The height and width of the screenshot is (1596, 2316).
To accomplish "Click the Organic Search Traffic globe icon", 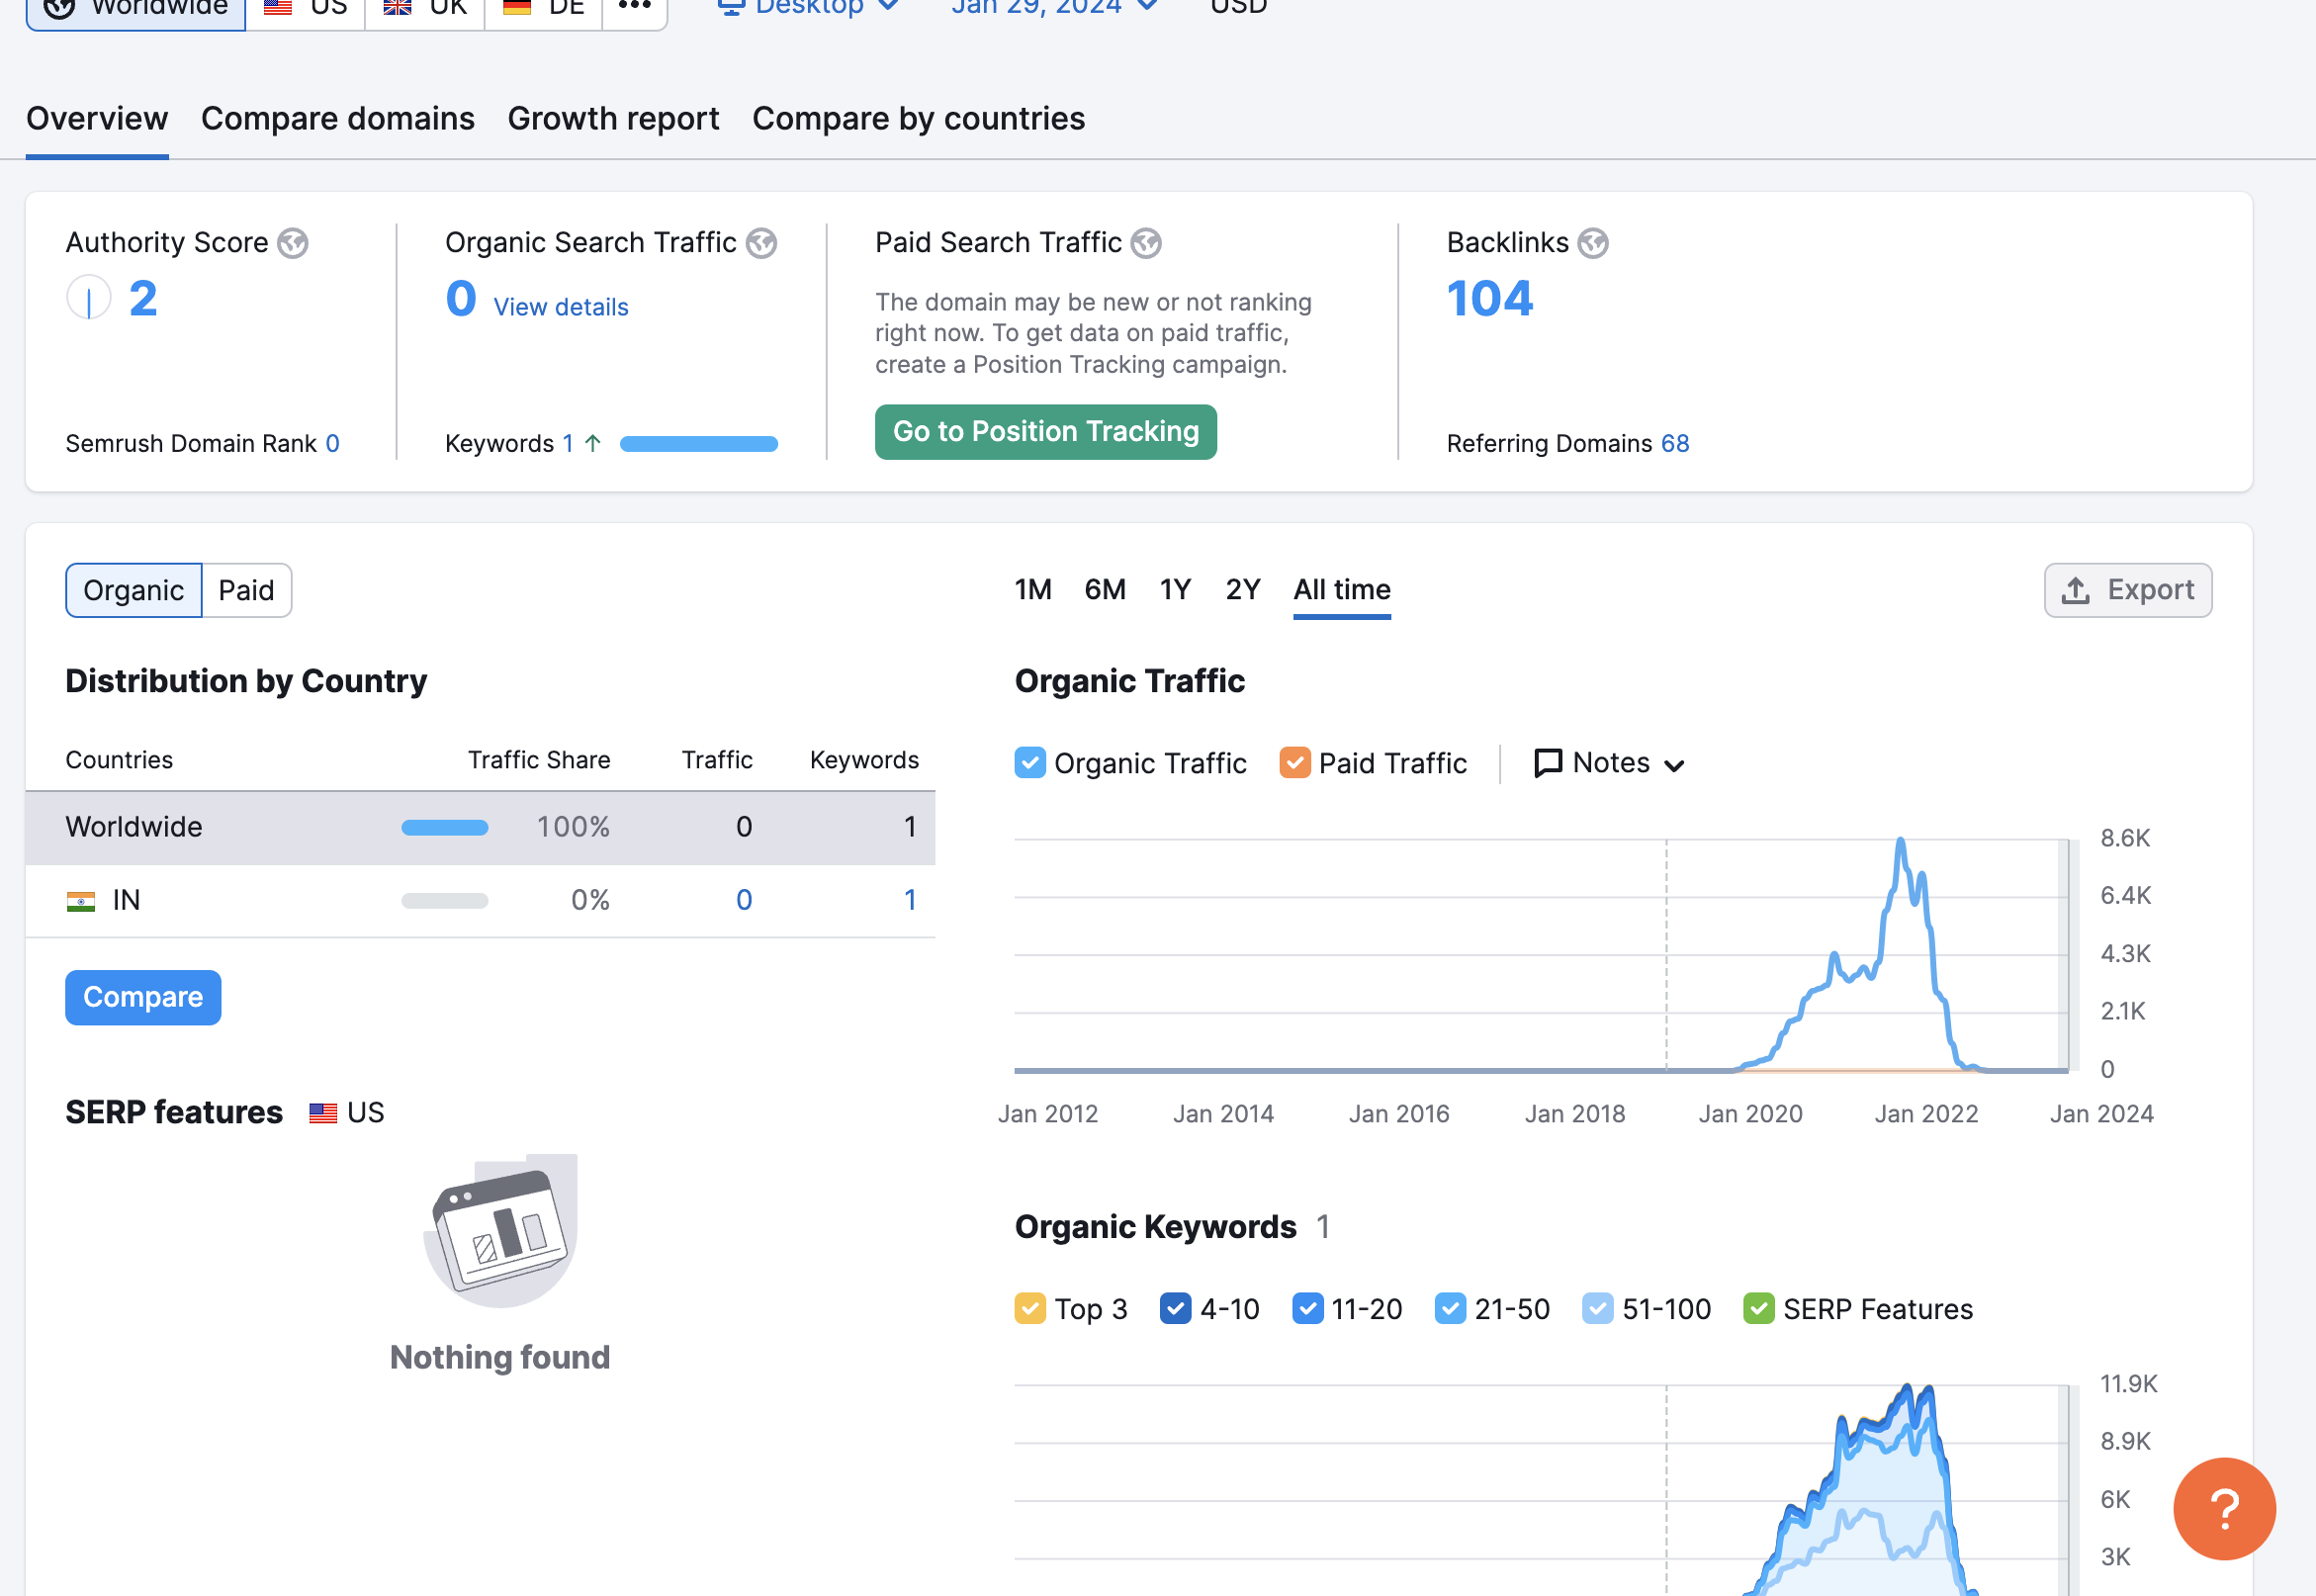I will (x=762, y=243).
